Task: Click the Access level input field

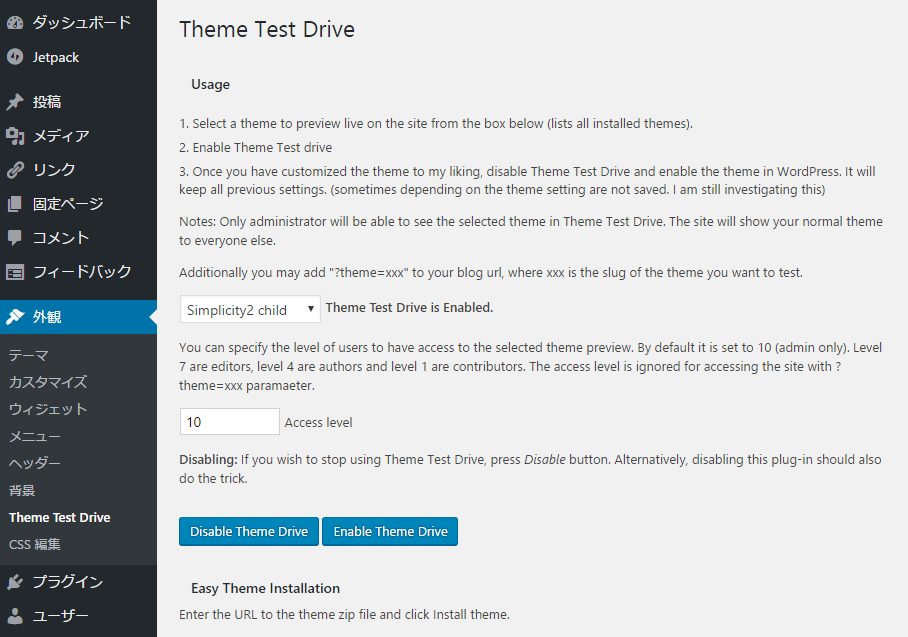Action: [229, 422]
